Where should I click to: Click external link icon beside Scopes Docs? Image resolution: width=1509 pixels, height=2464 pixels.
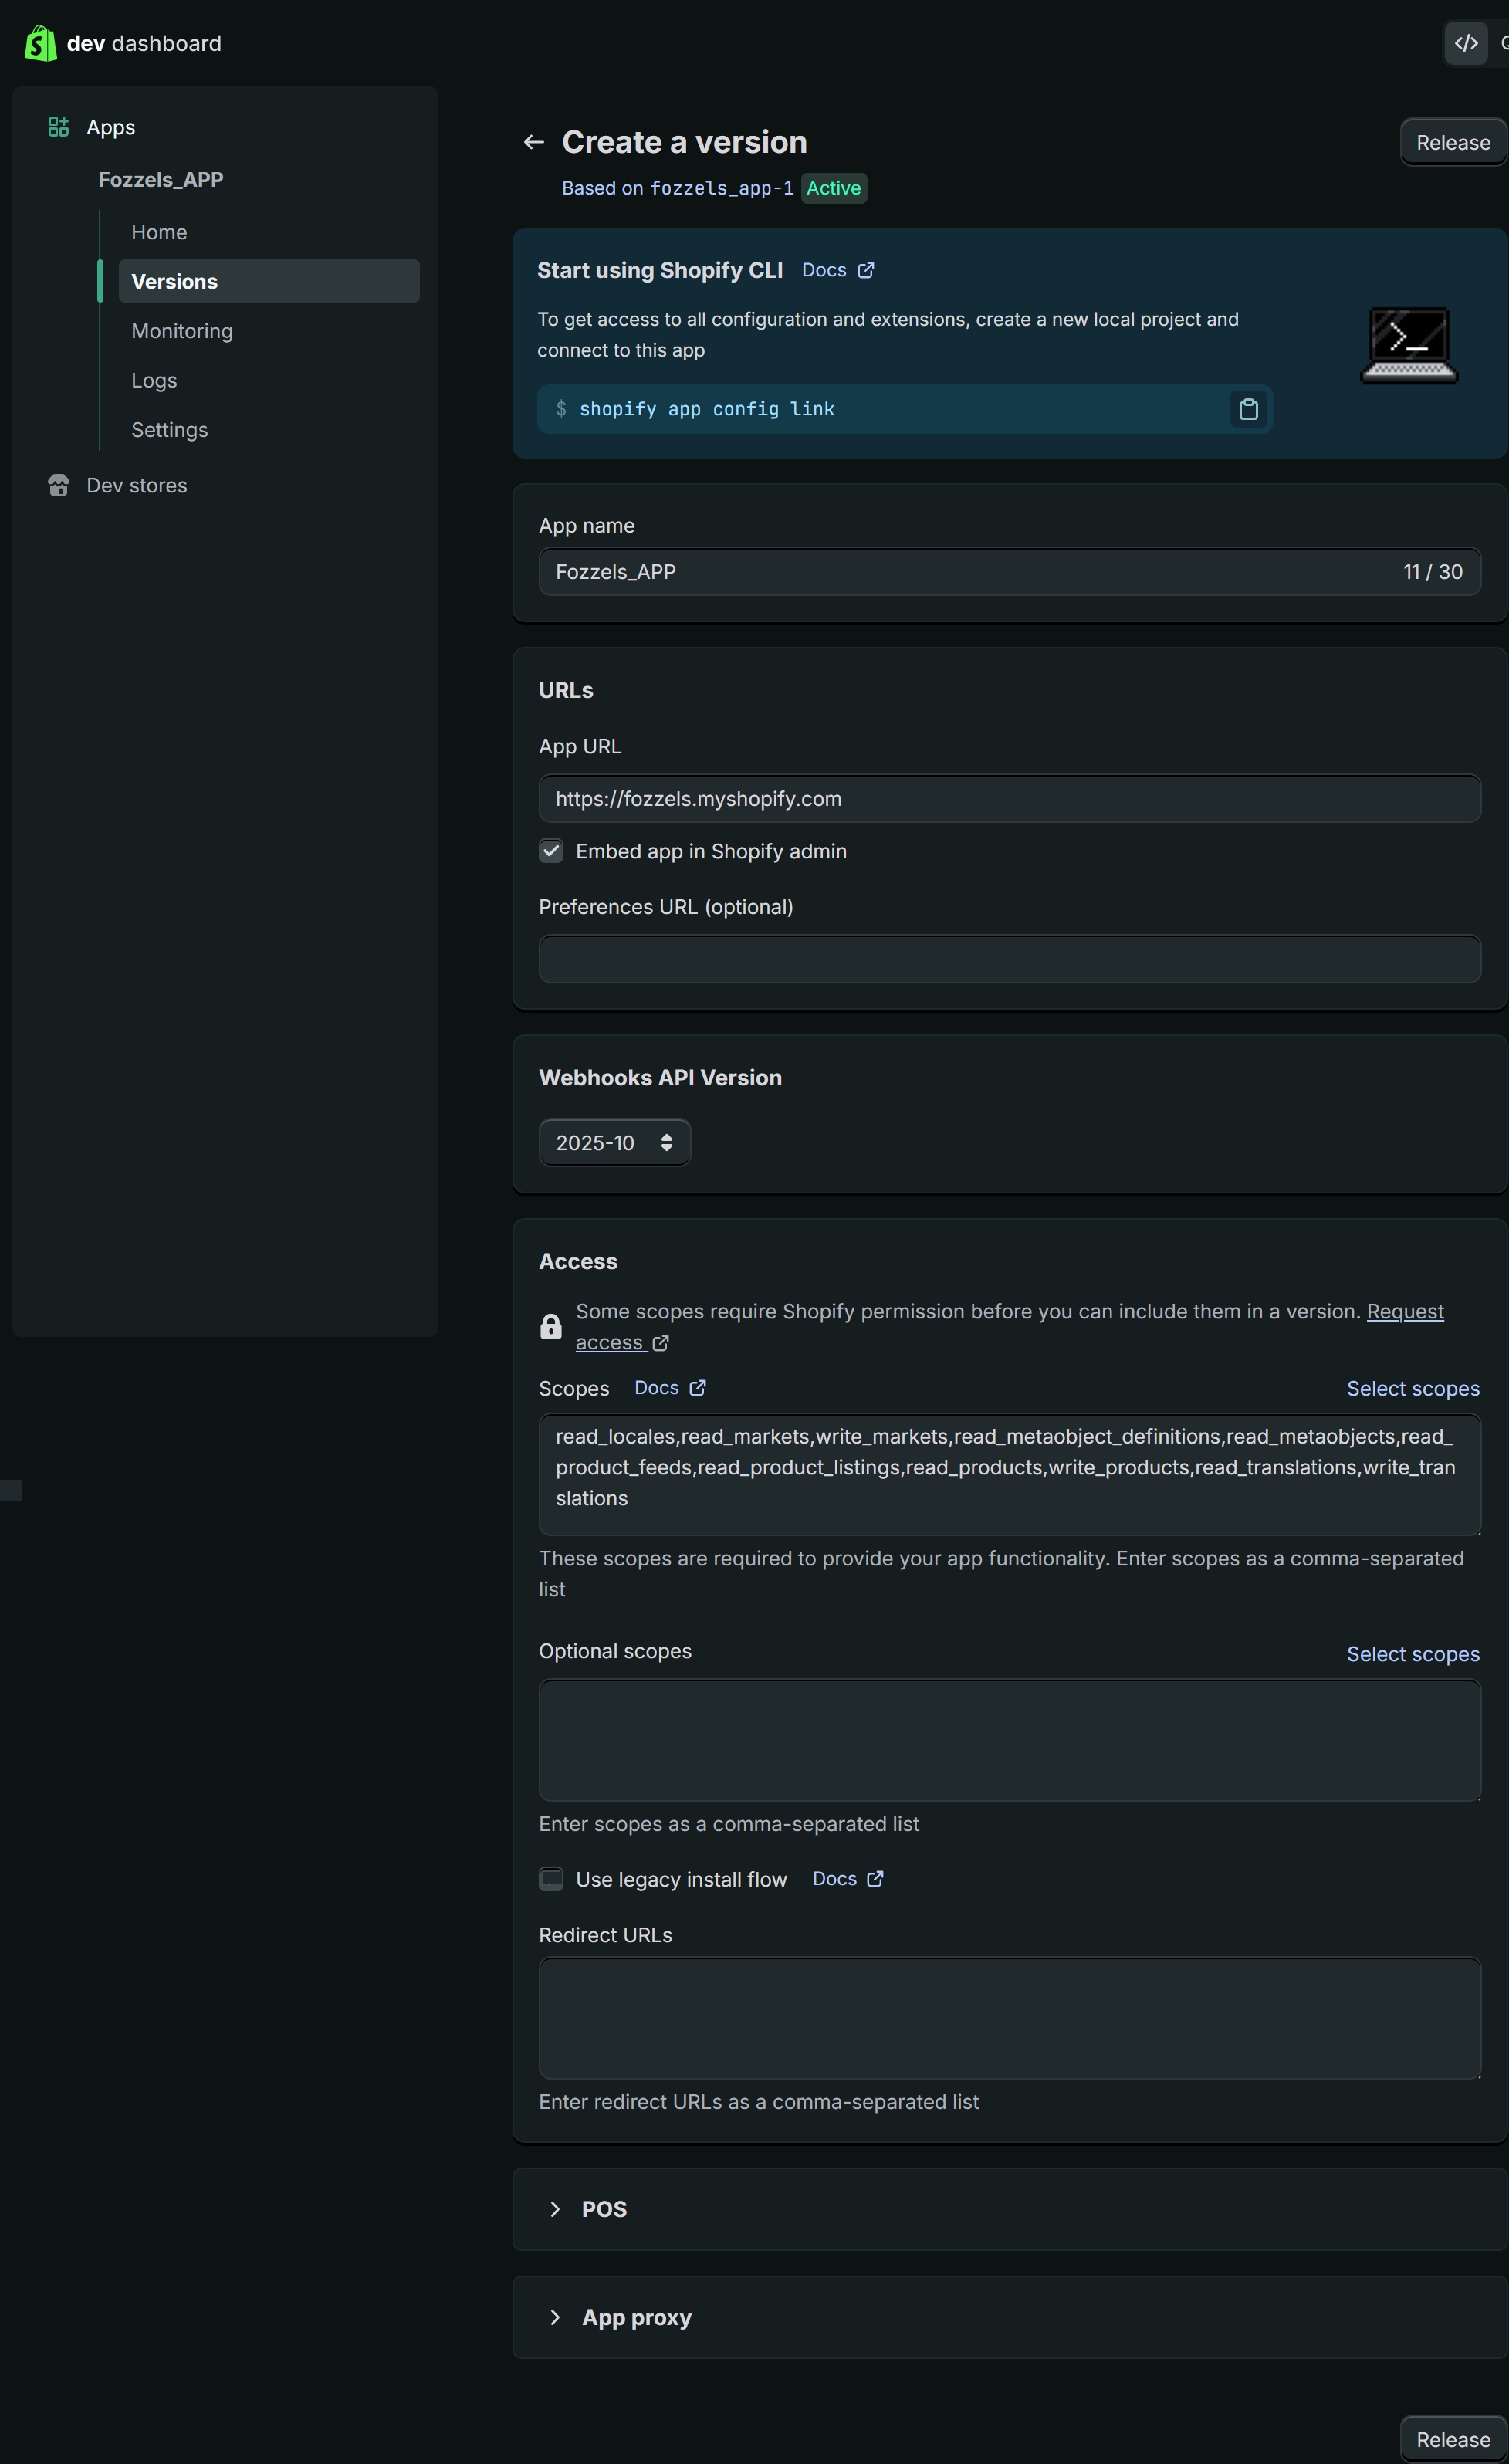click(698, 1388)
